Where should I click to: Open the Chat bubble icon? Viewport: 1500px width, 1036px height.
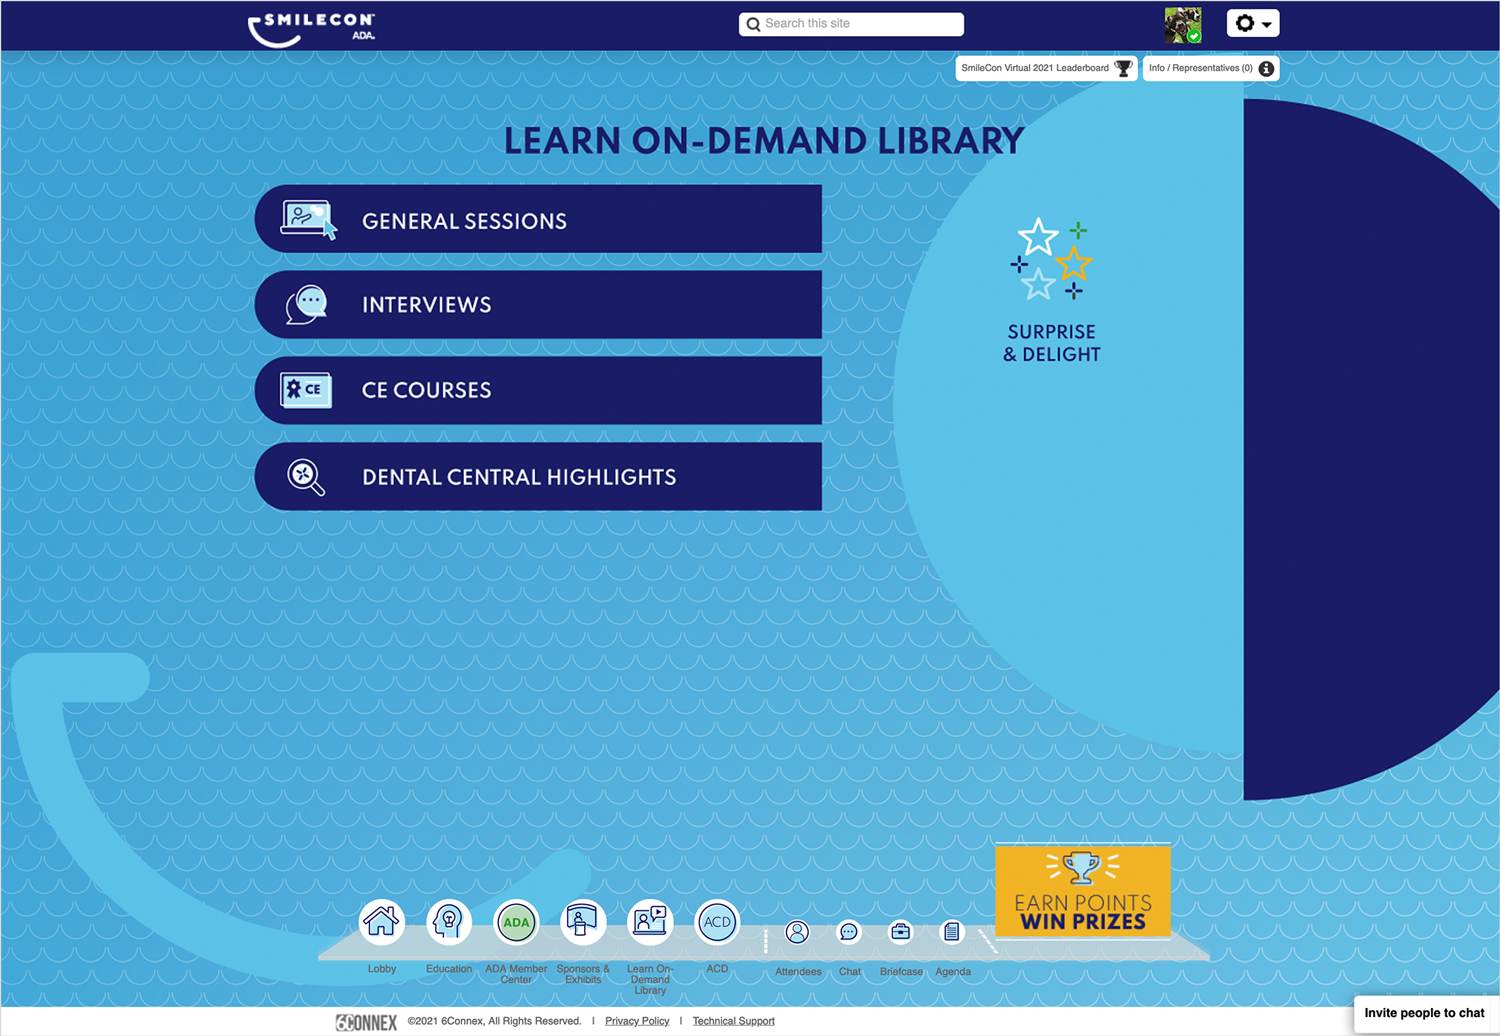(x=849, y=932)
